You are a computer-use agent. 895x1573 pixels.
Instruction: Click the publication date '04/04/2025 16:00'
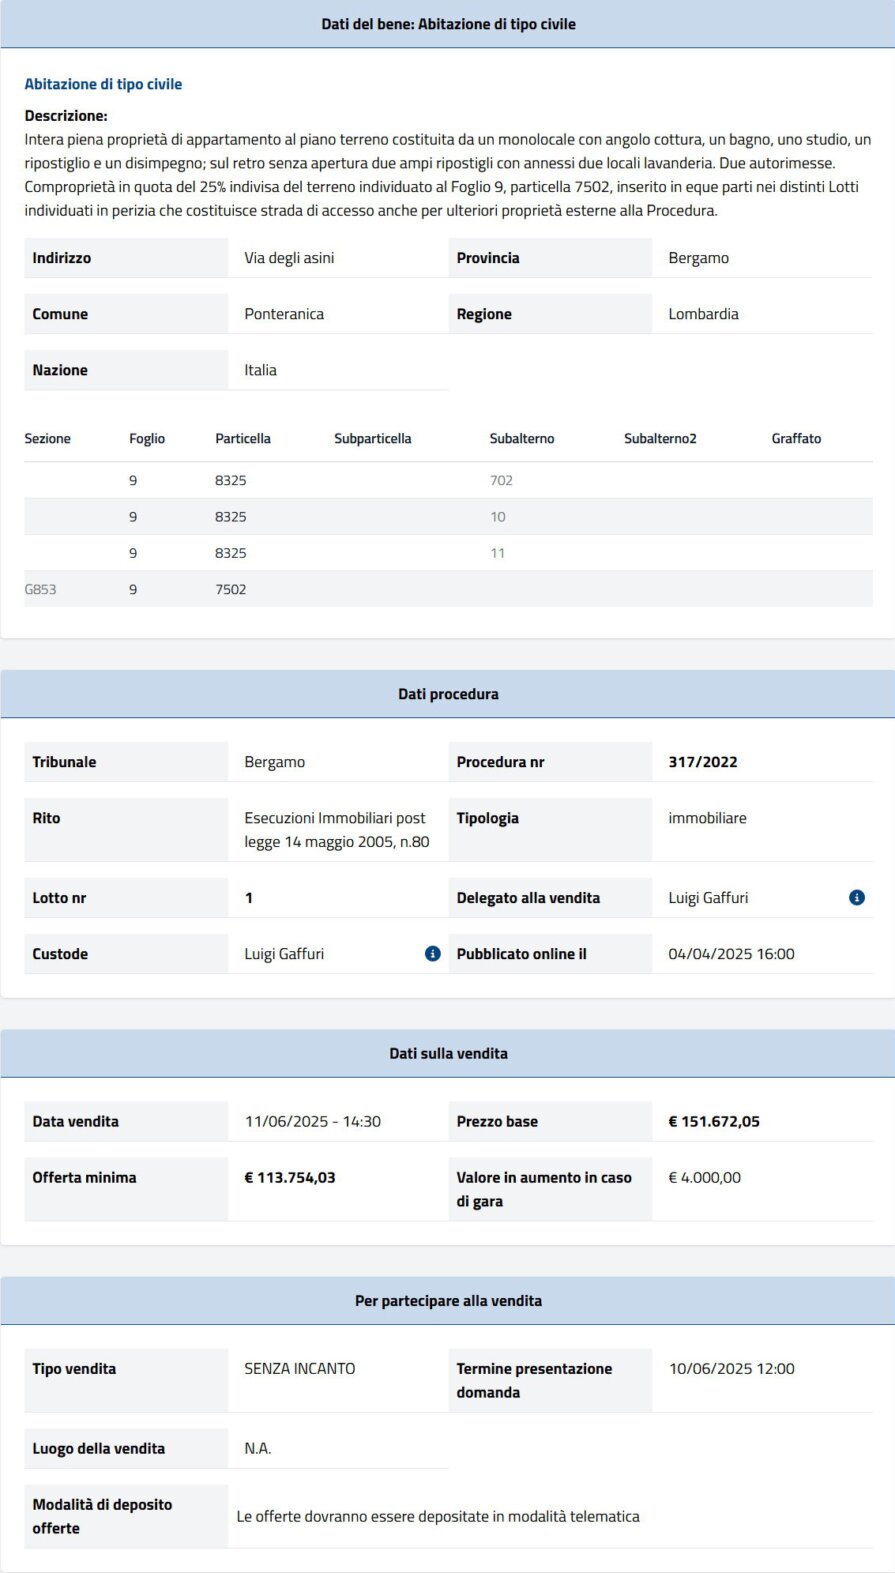click(731, 954)
